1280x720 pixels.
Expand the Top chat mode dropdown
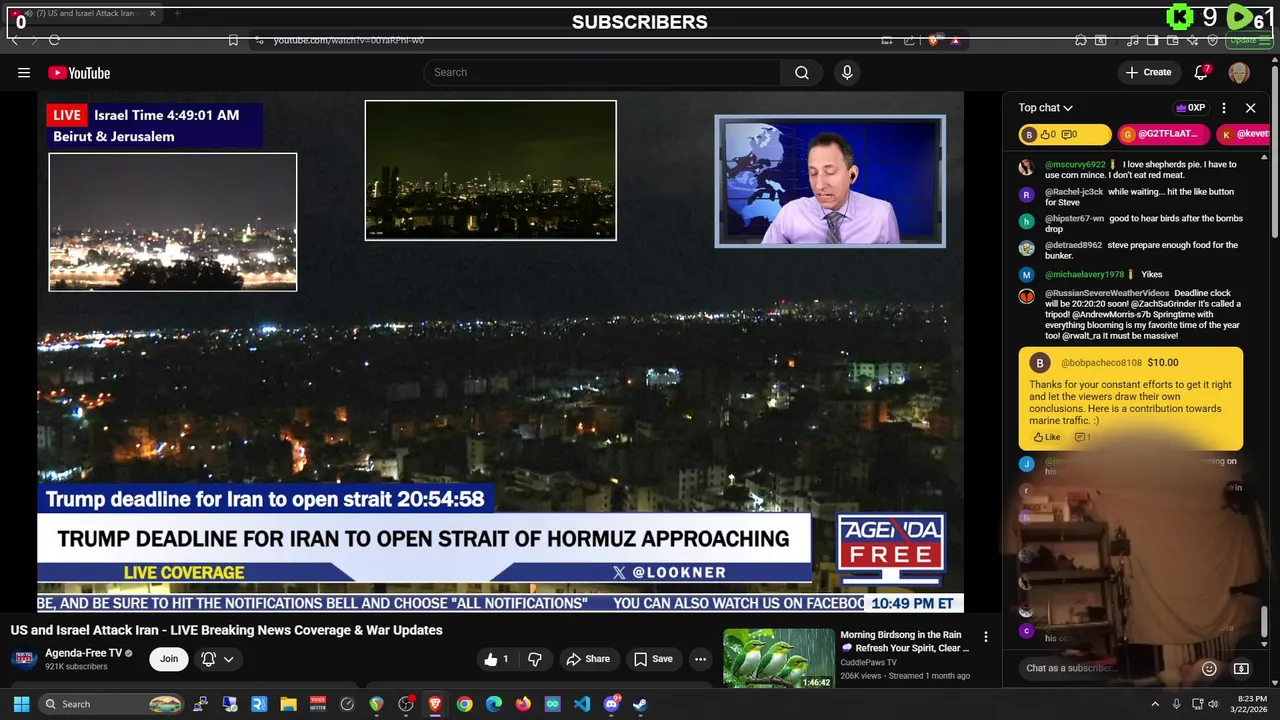click(1046, 108)
